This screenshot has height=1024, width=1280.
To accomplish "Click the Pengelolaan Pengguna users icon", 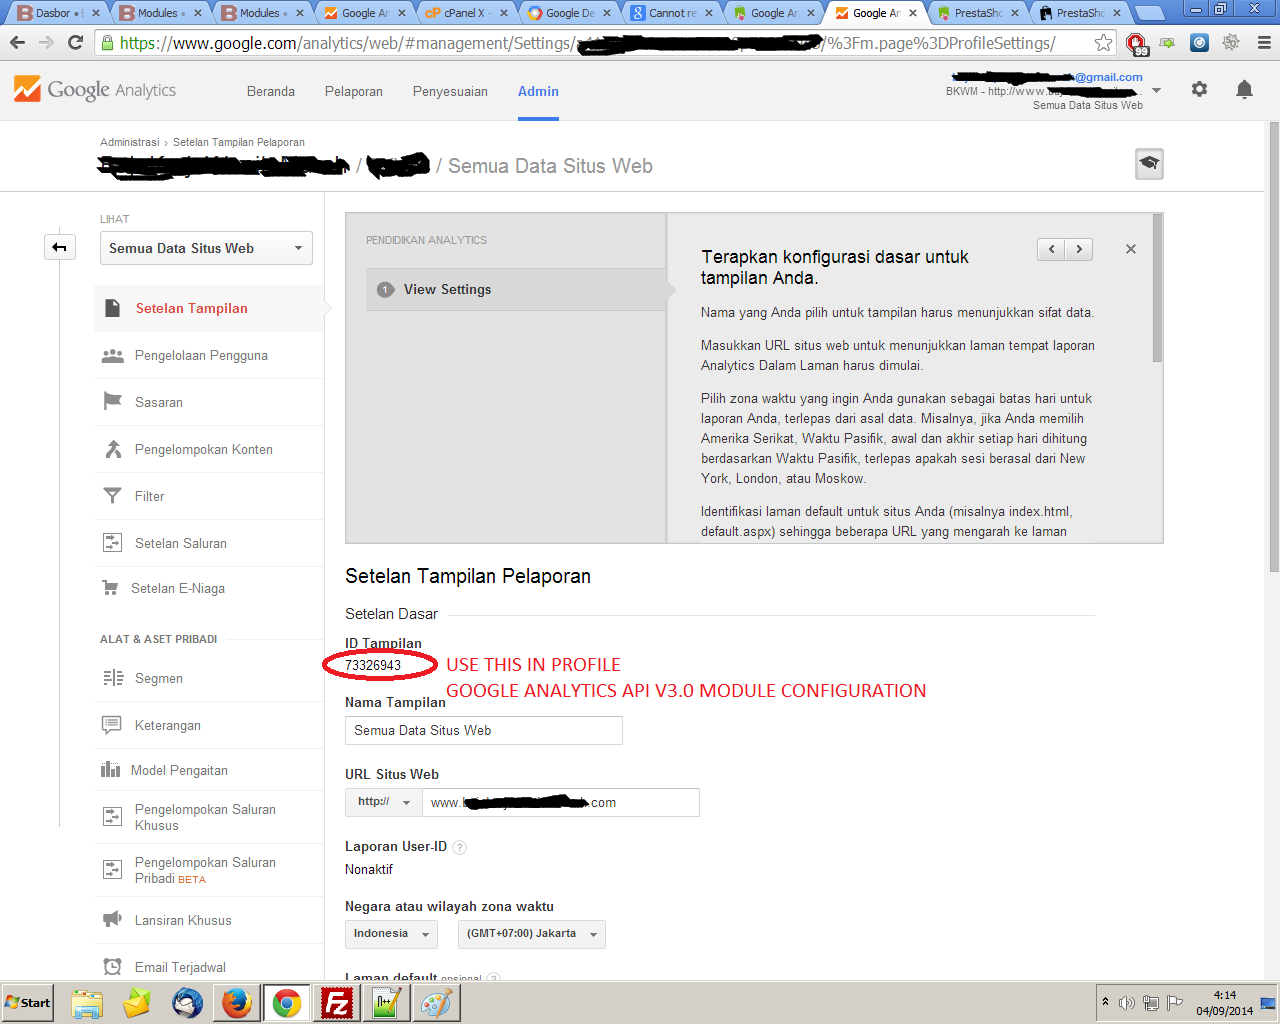I will coord(113,356).
